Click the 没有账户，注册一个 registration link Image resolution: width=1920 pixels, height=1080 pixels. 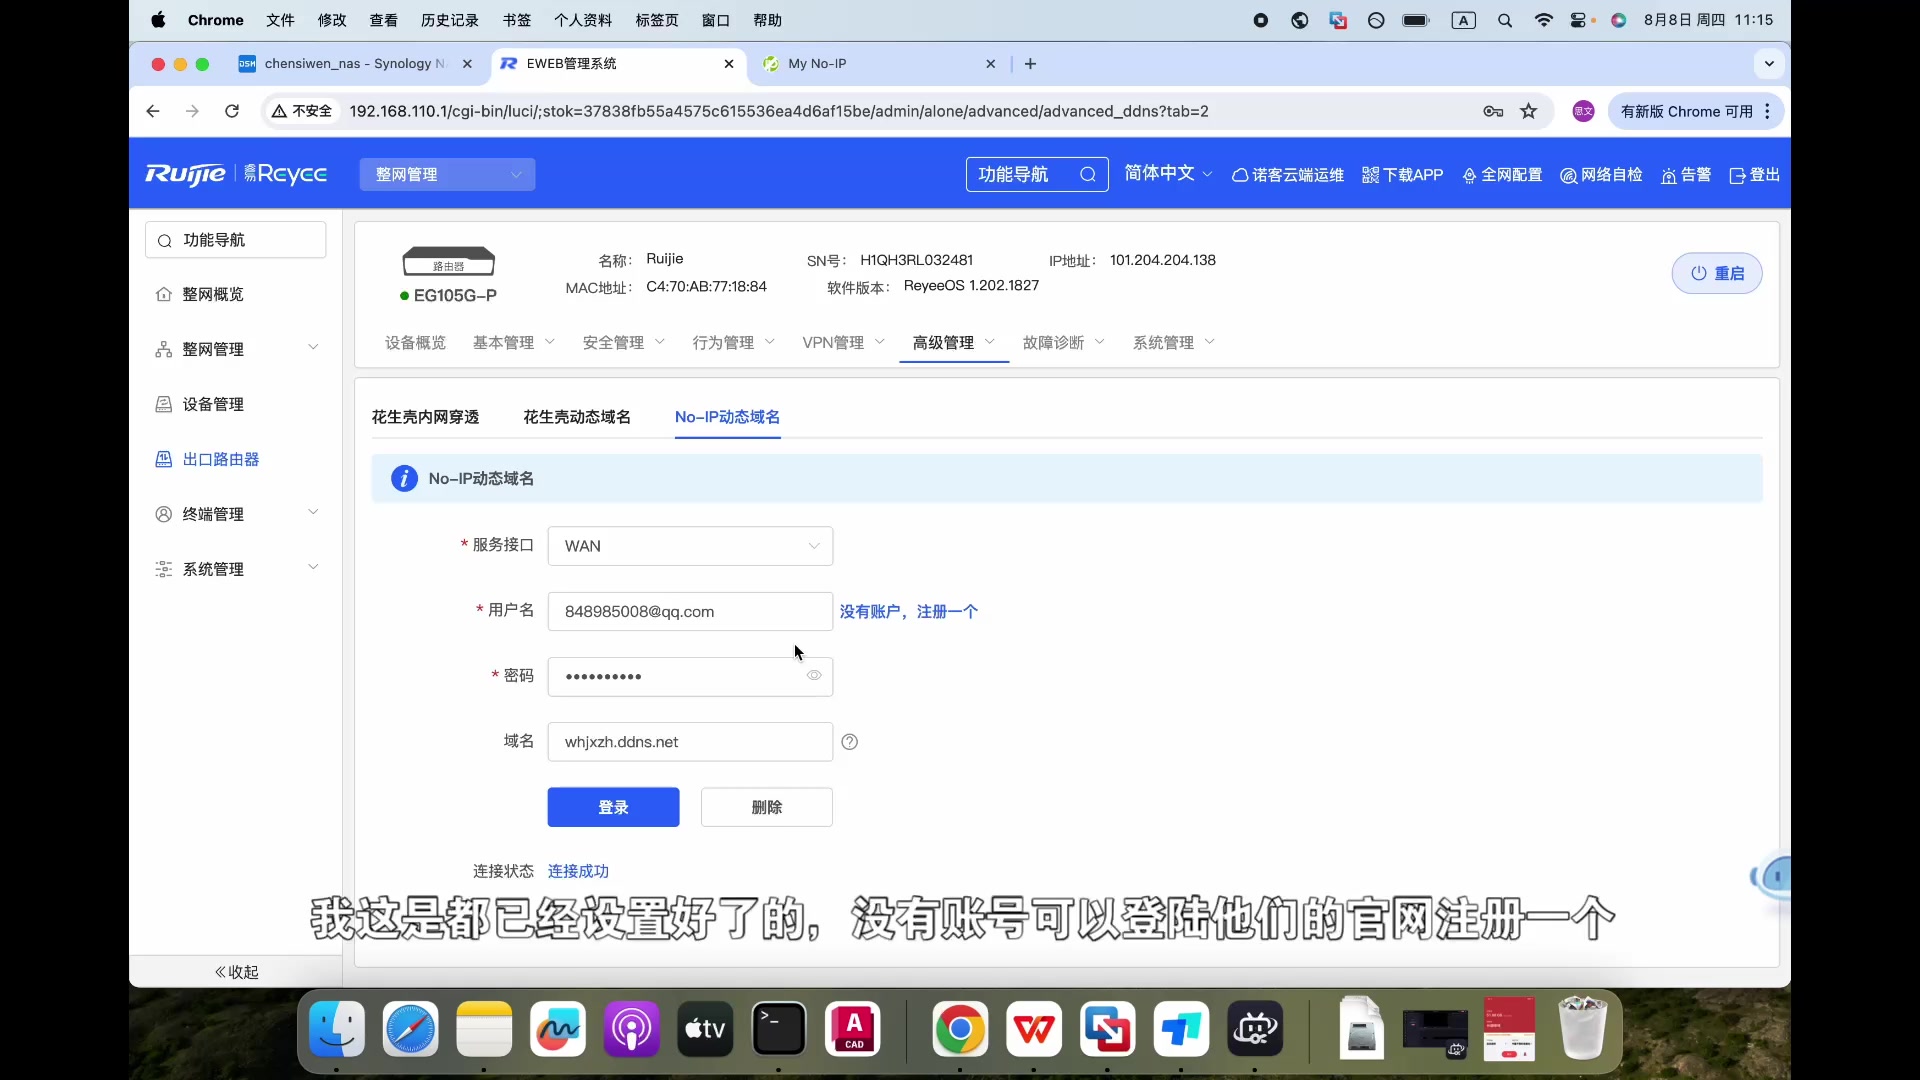[910, 611]
